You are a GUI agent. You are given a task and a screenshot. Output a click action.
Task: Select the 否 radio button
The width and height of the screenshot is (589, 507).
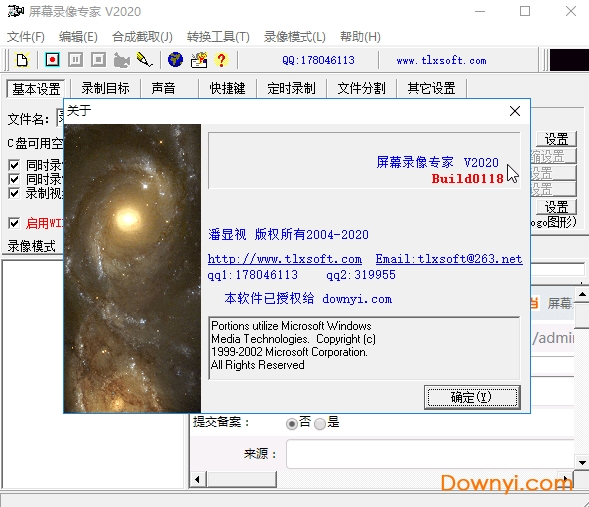coord(291,424)
